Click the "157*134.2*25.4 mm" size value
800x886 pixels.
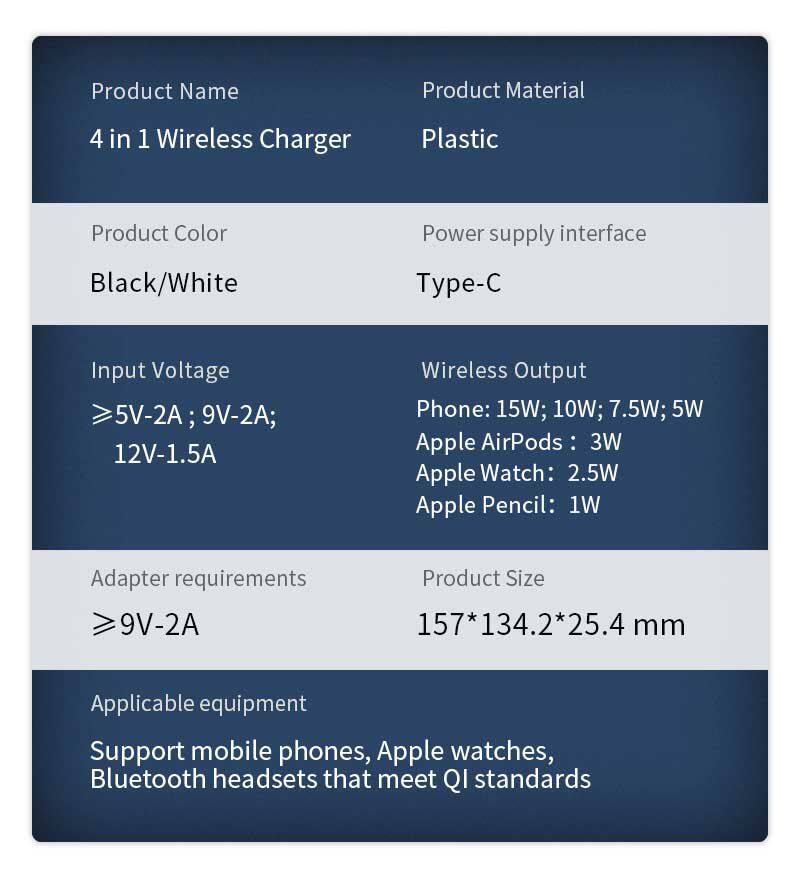[551, 625]
